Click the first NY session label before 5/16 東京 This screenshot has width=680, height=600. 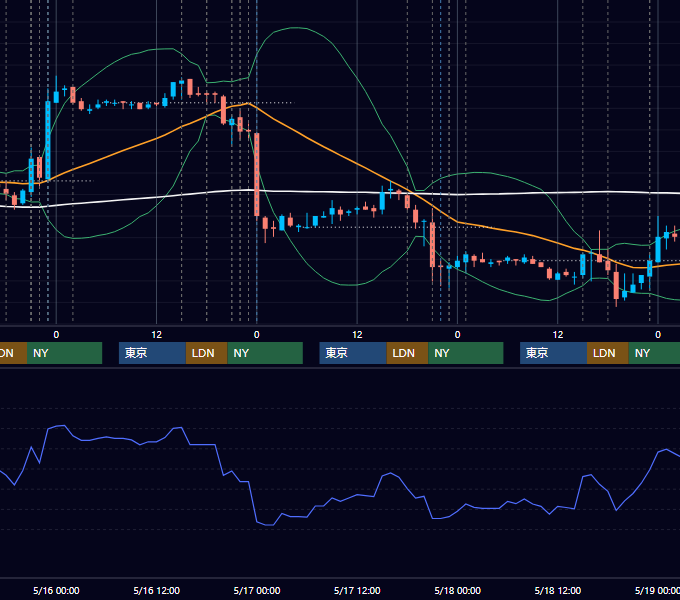[64, 353]
